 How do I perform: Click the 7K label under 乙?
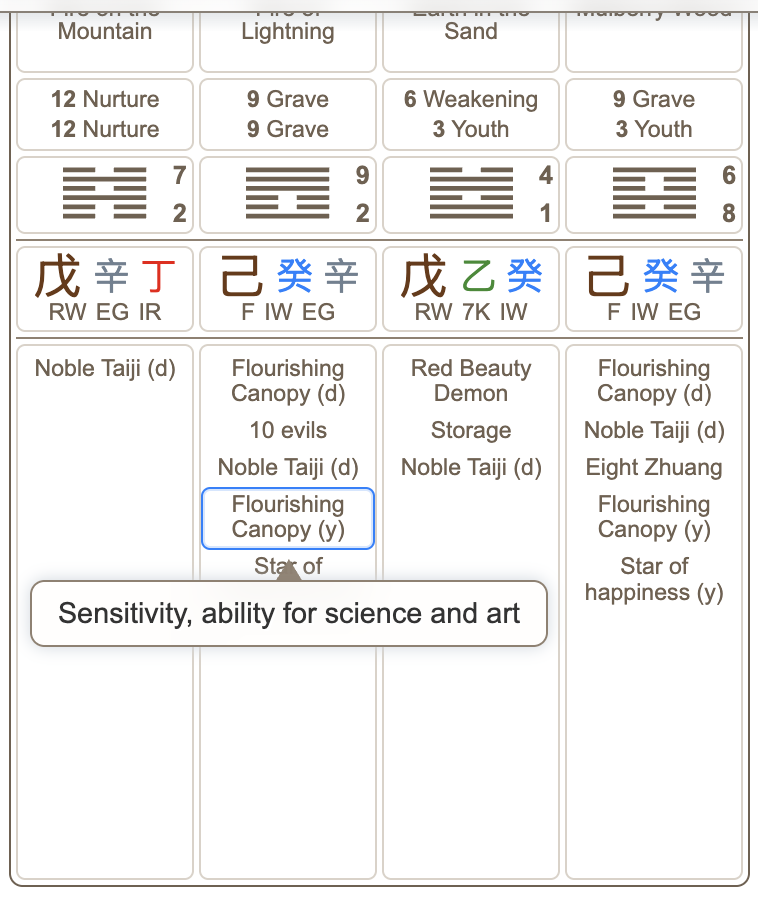coord(476,312)
